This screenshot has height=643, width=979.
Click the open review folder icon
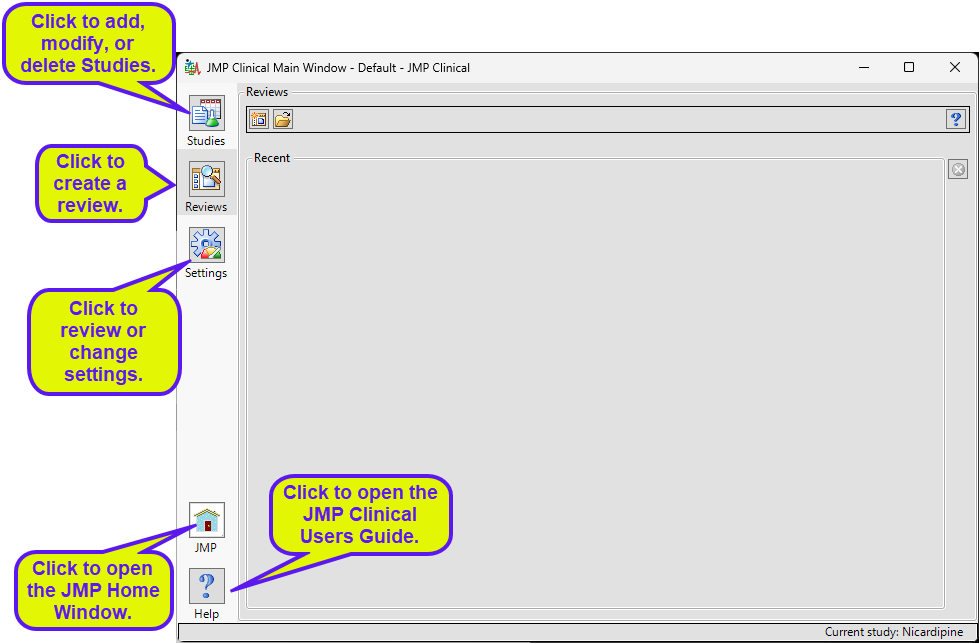click(283, 119)
